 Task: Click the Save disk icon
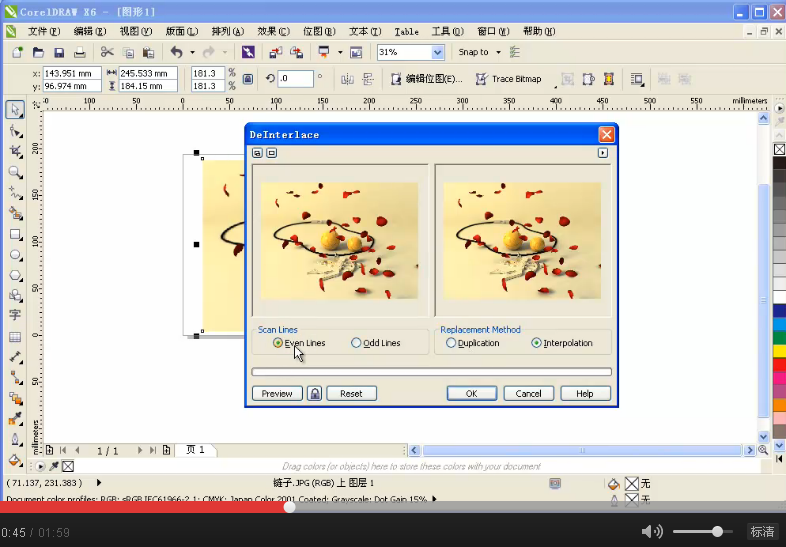(x=59, y=52)
